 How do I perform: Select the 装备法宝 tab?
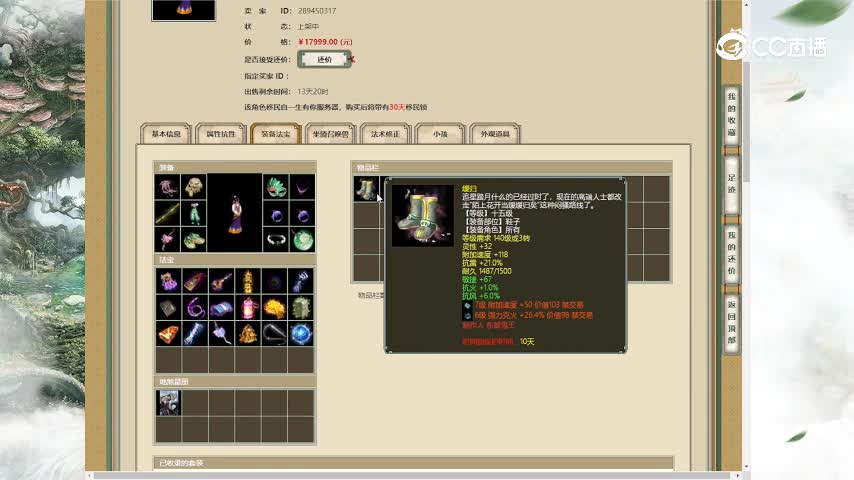tap(276, 133)
